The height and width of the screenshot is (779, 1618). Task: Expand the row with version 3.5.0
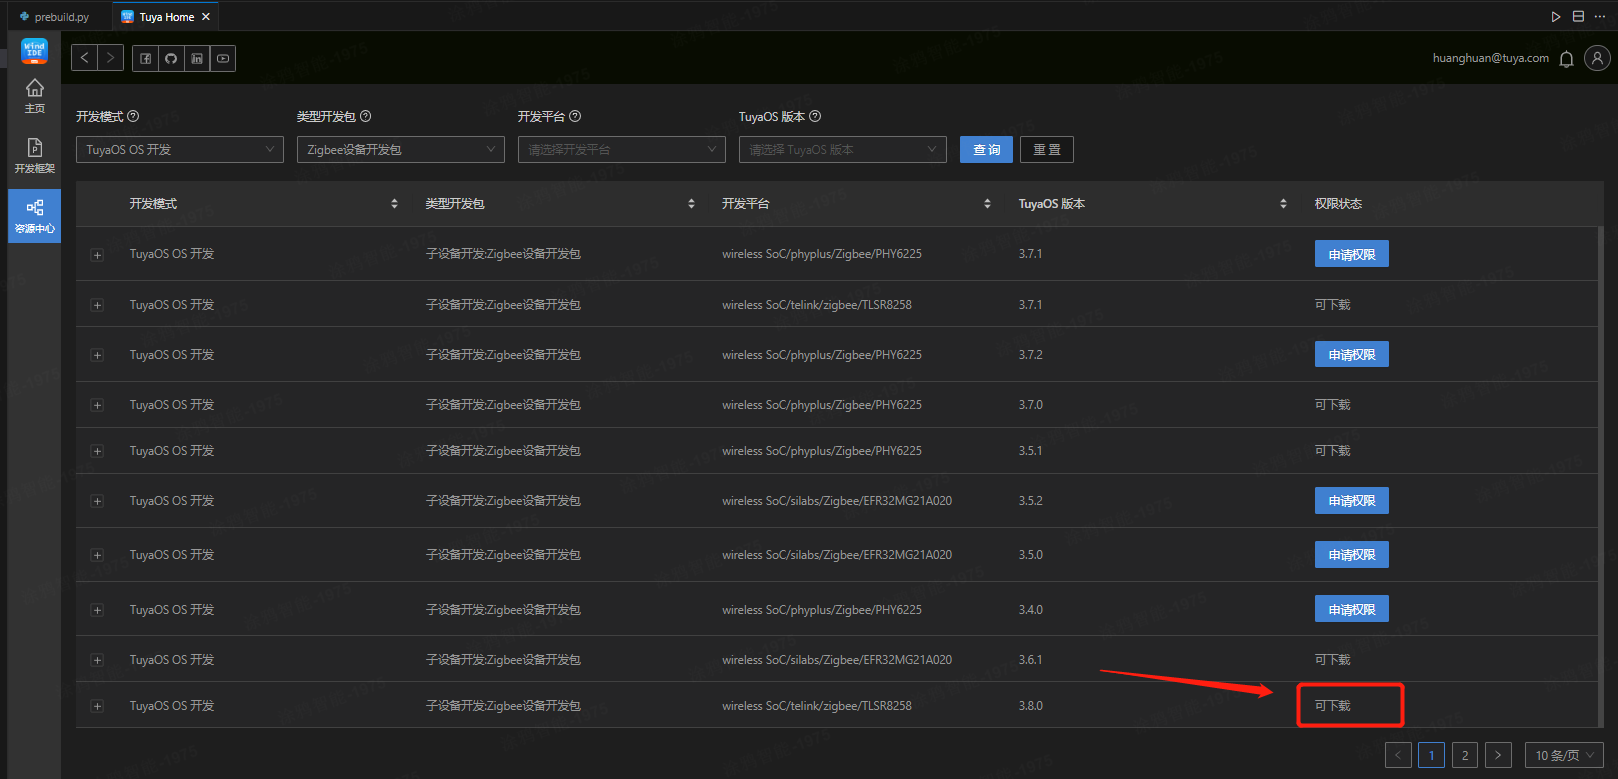97,555
